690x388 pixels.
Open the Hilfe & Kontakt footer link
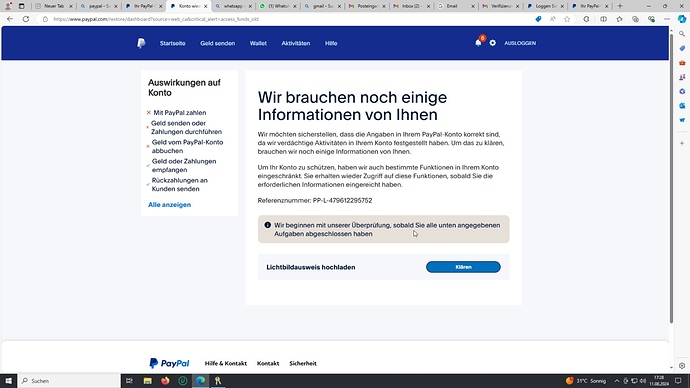[226, 363]
